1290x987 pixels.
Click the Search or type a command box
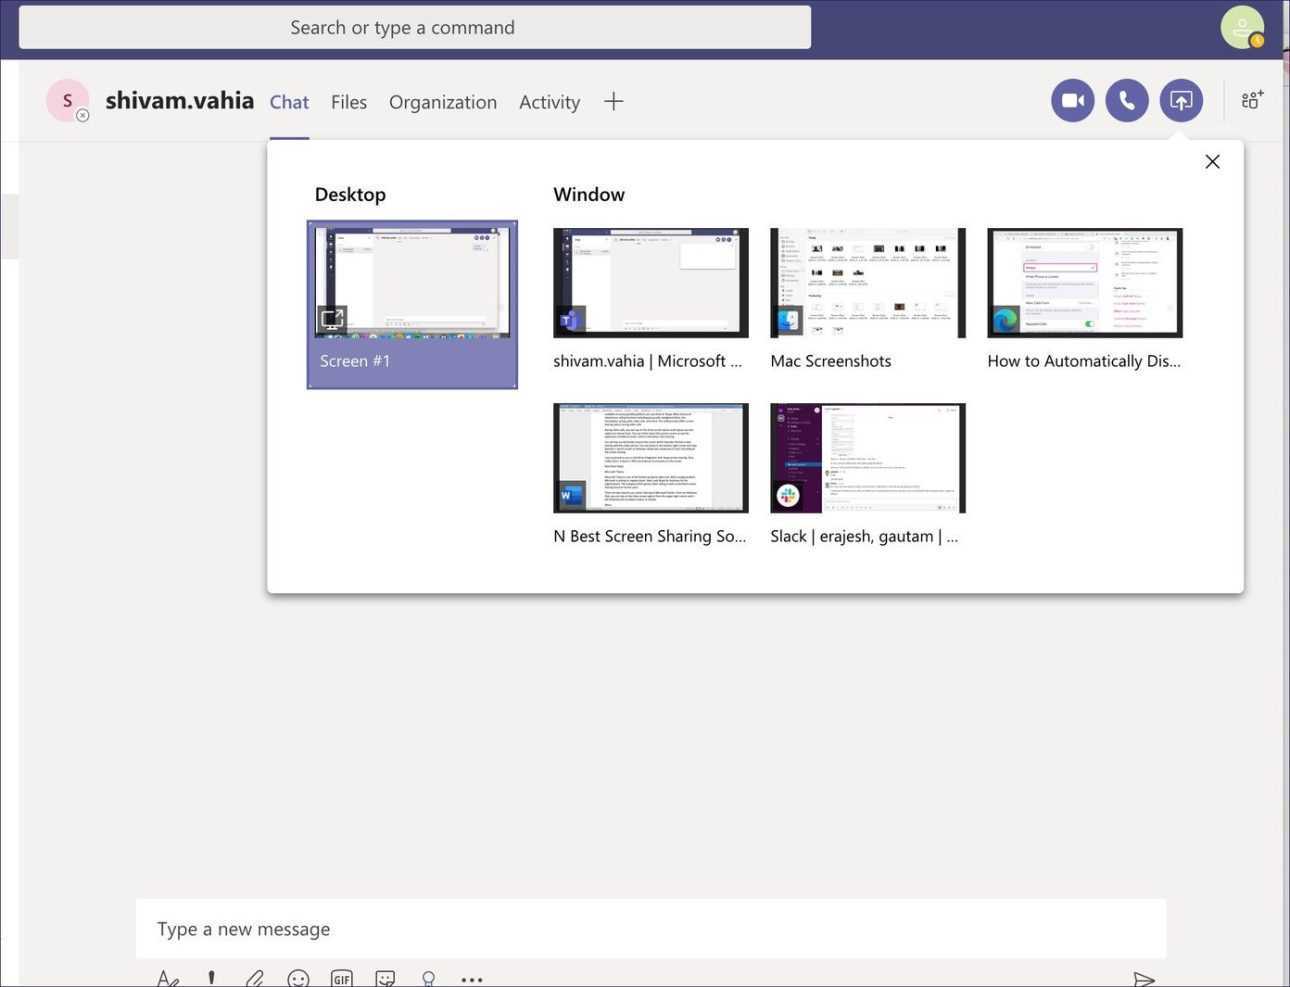(x=414, y=28)
